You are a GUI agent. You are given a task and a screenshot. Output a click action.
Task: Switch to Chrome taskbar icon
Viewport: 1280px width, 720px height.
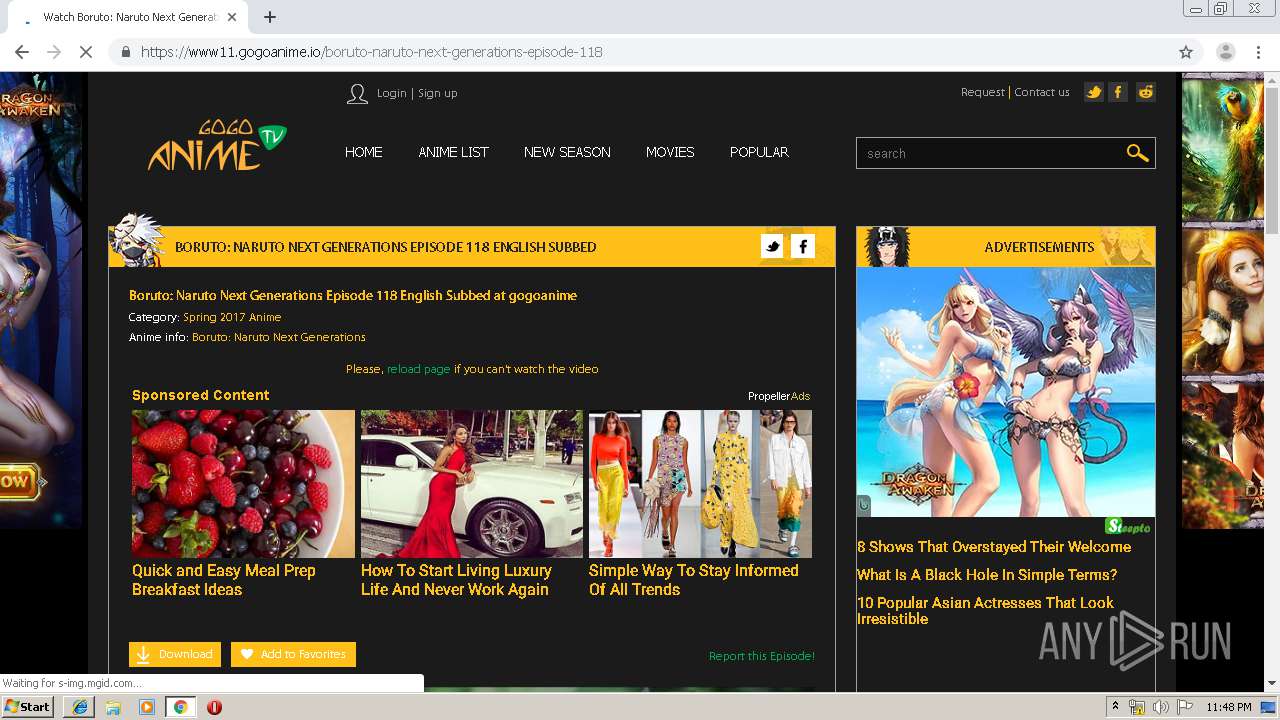pos(180,707)
